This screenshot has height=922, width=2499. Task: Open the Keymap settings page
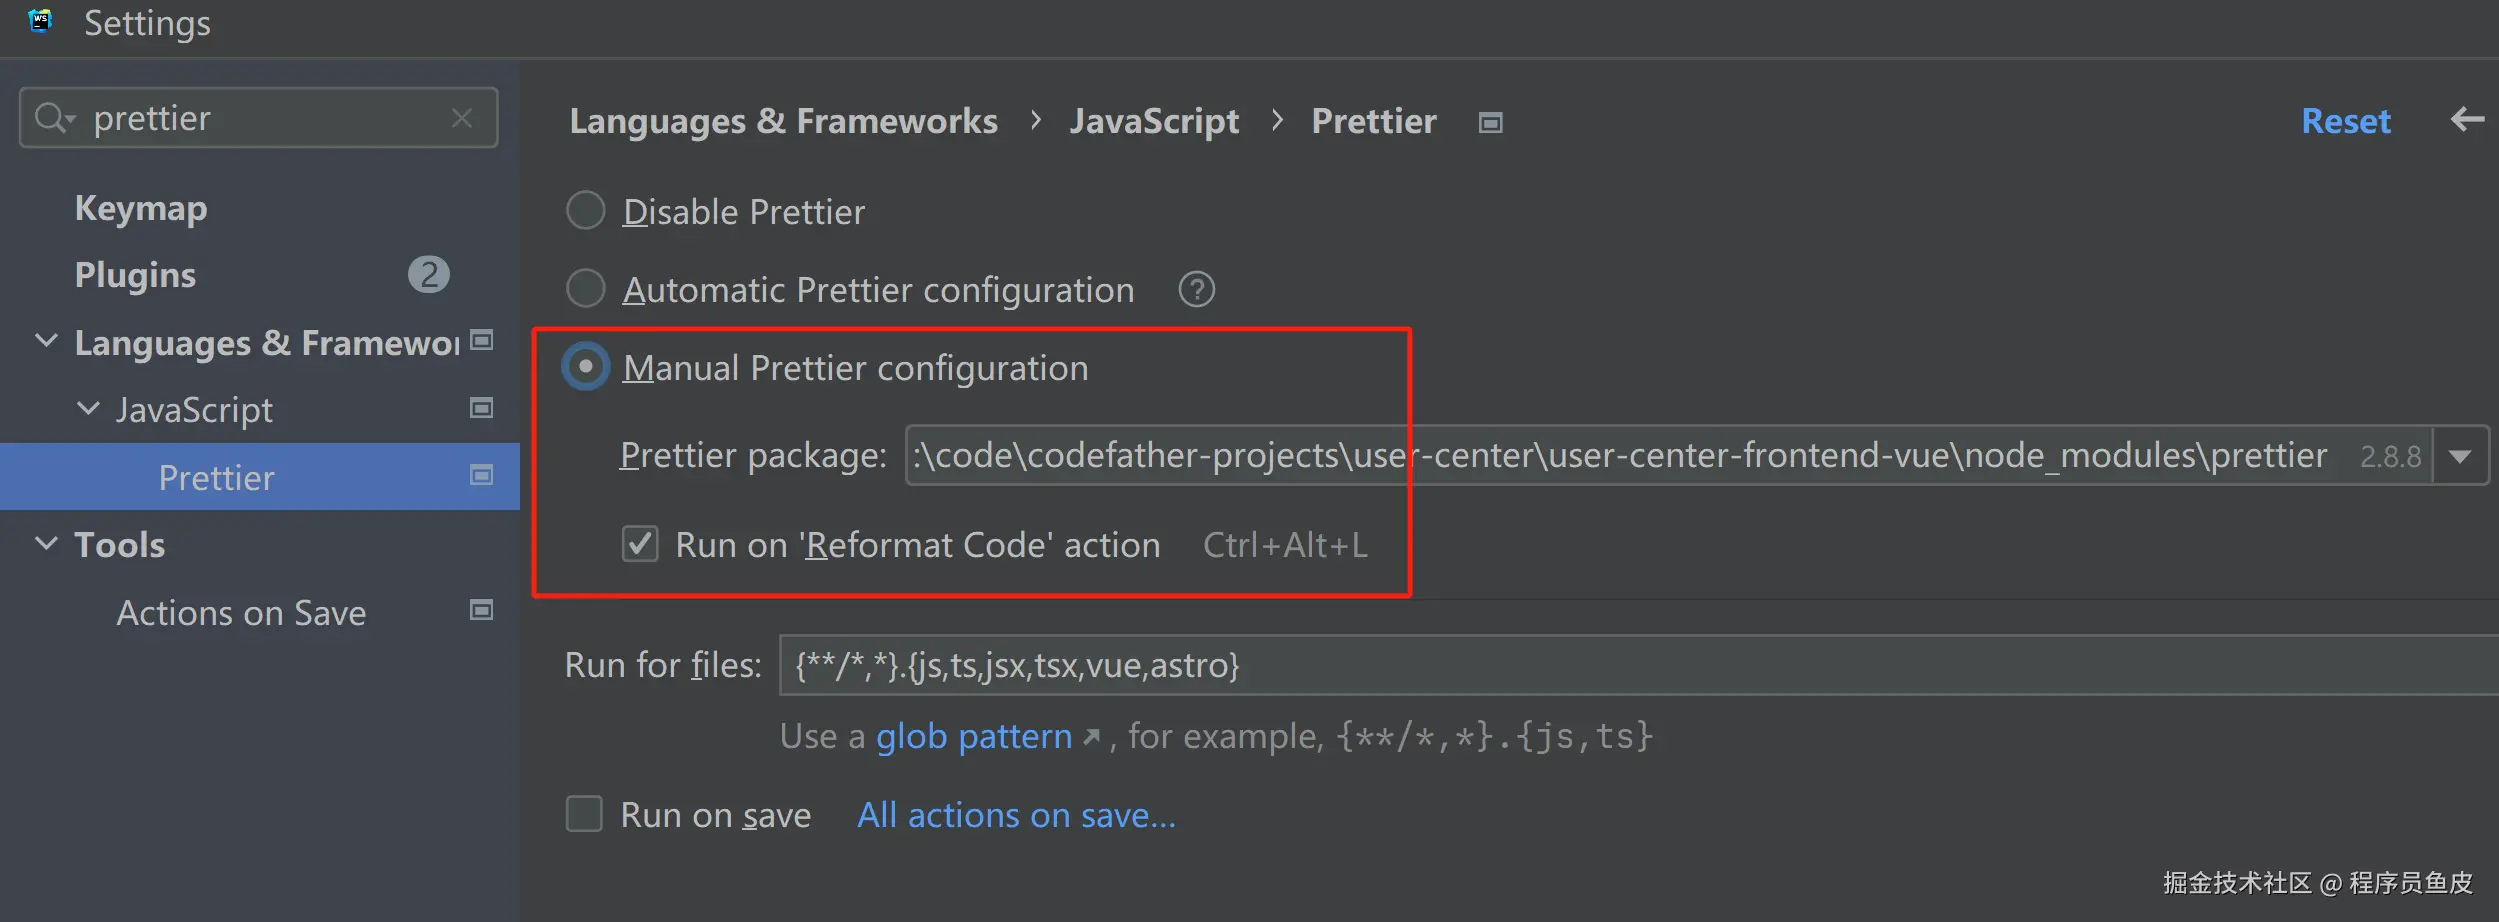point(141,208)
